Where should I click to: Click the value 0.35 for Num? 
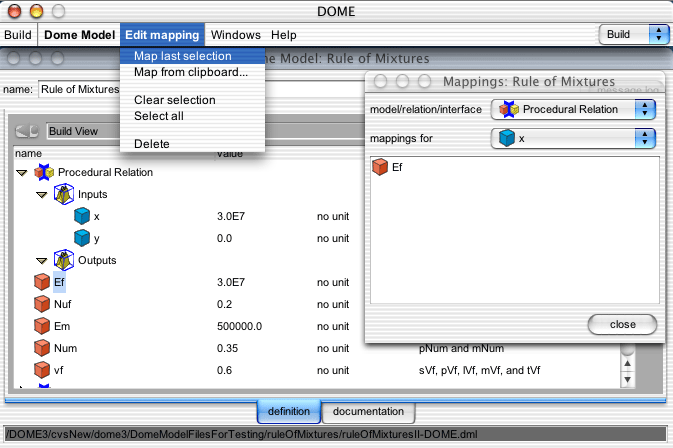[x=227, y=348]
